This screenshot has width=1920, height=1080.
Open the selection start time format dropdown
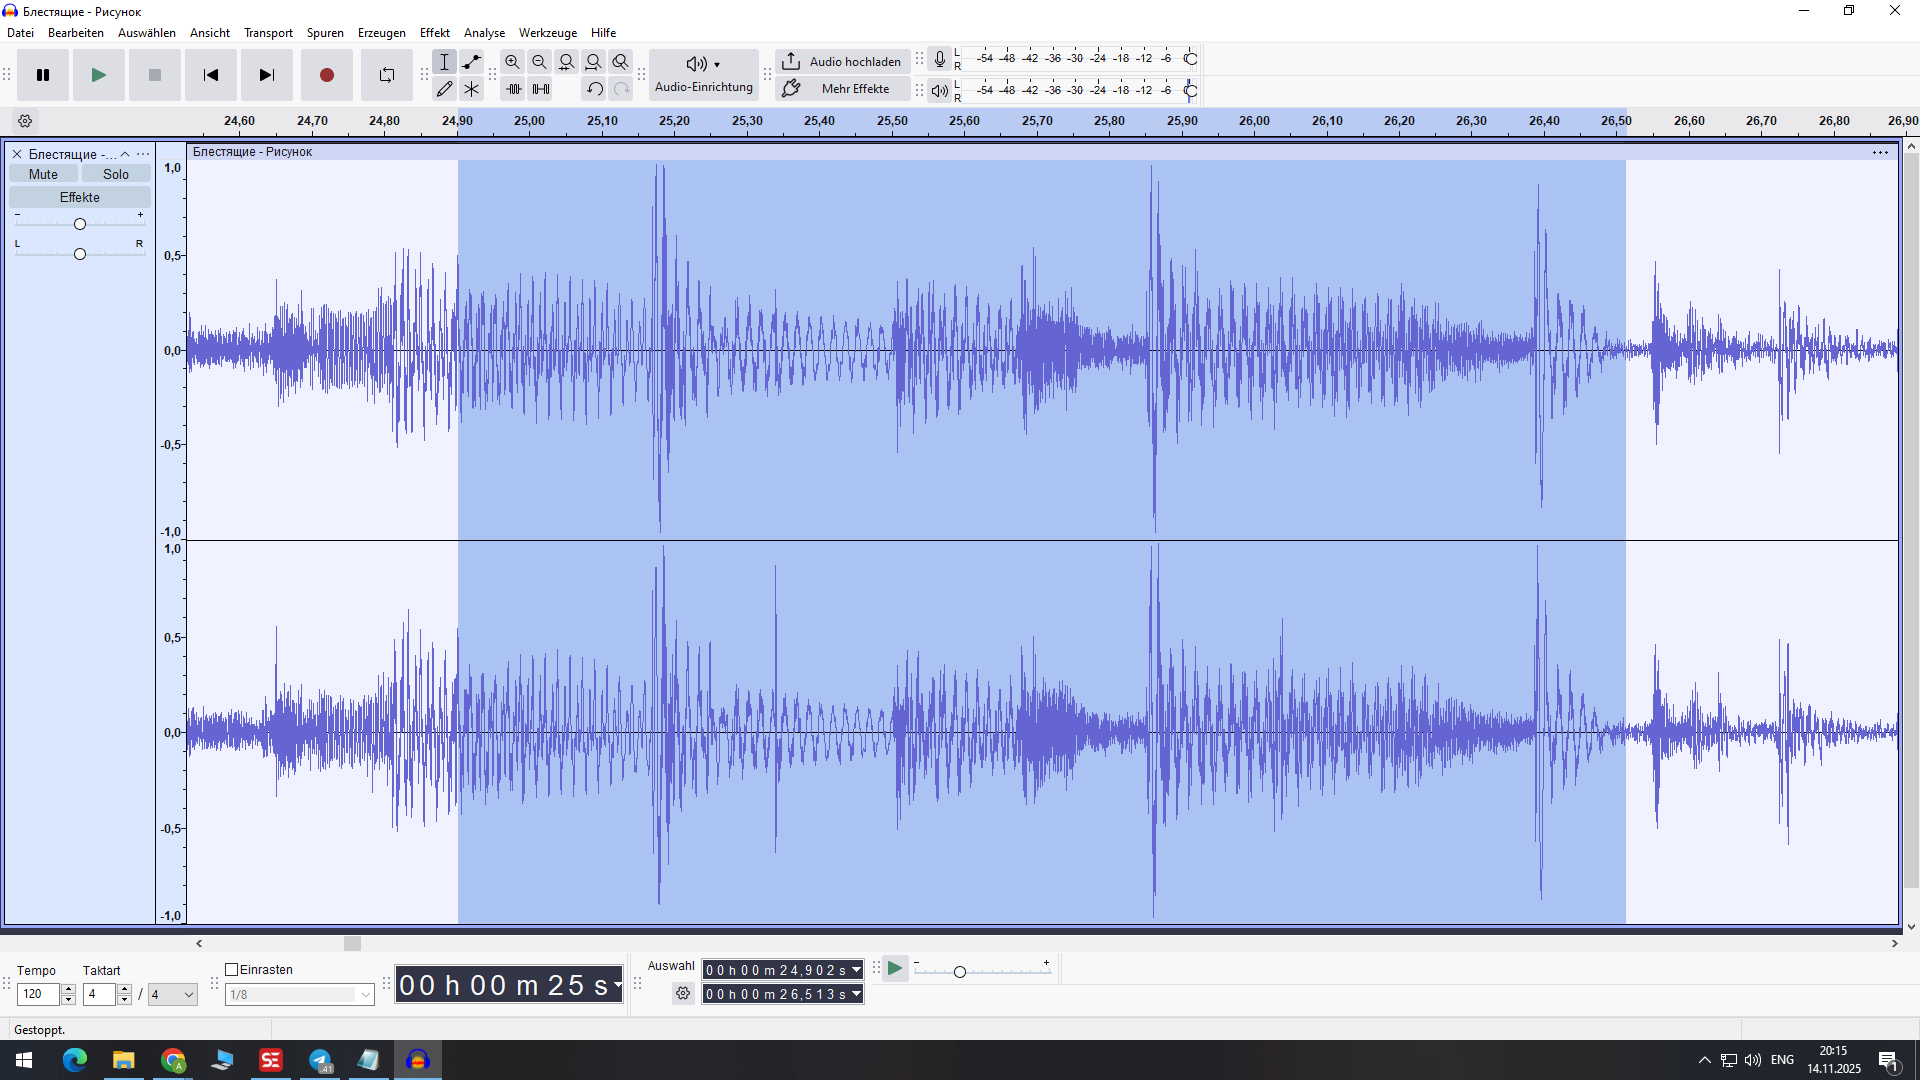857,970
